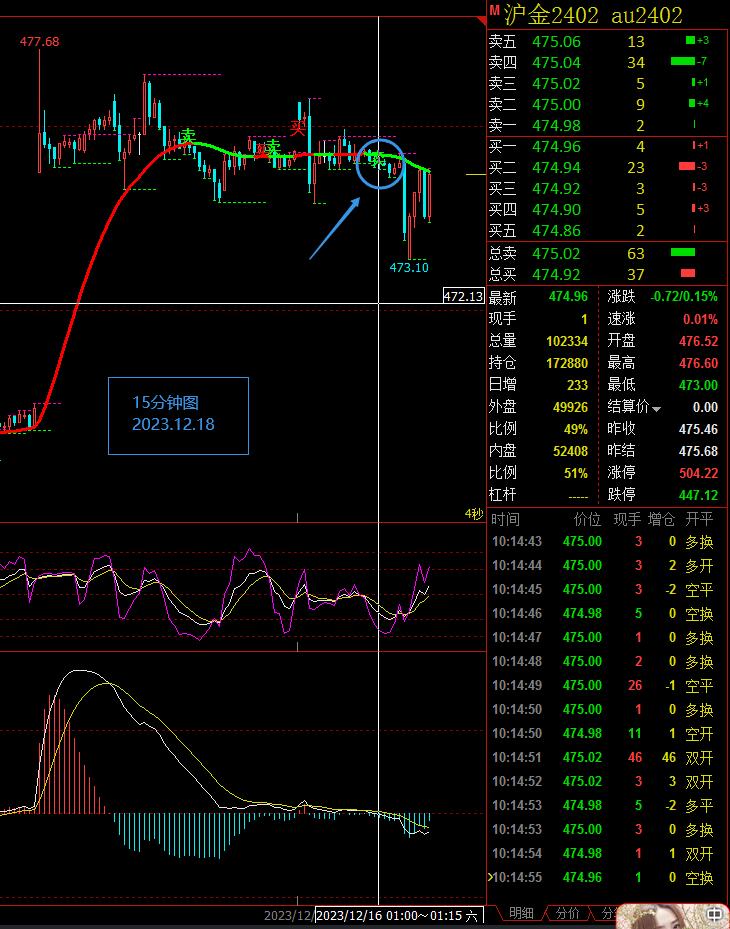Screen dimensions: 730x929
Task: Click the 外盘 49926 value
Action: pos(571,407)
